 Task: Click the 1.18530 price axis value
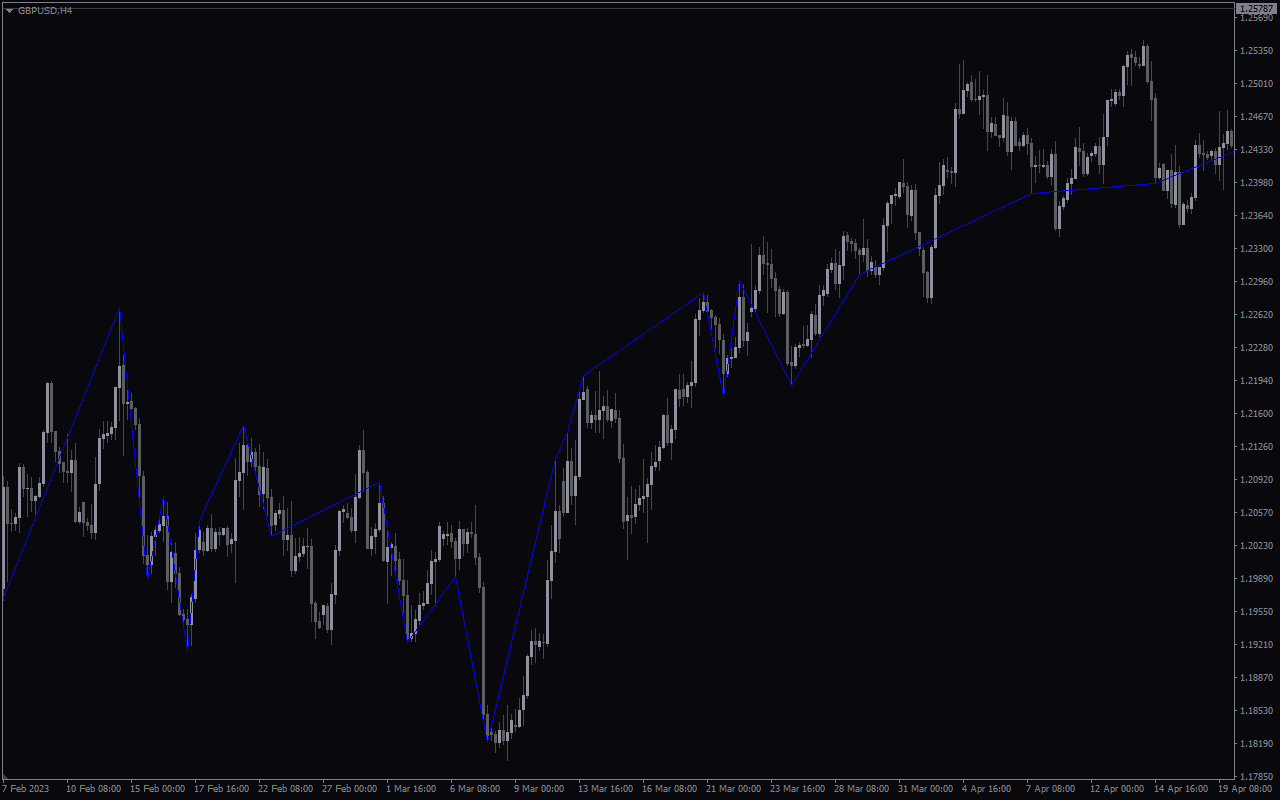pyautogui.click(x=1258, y=710)
